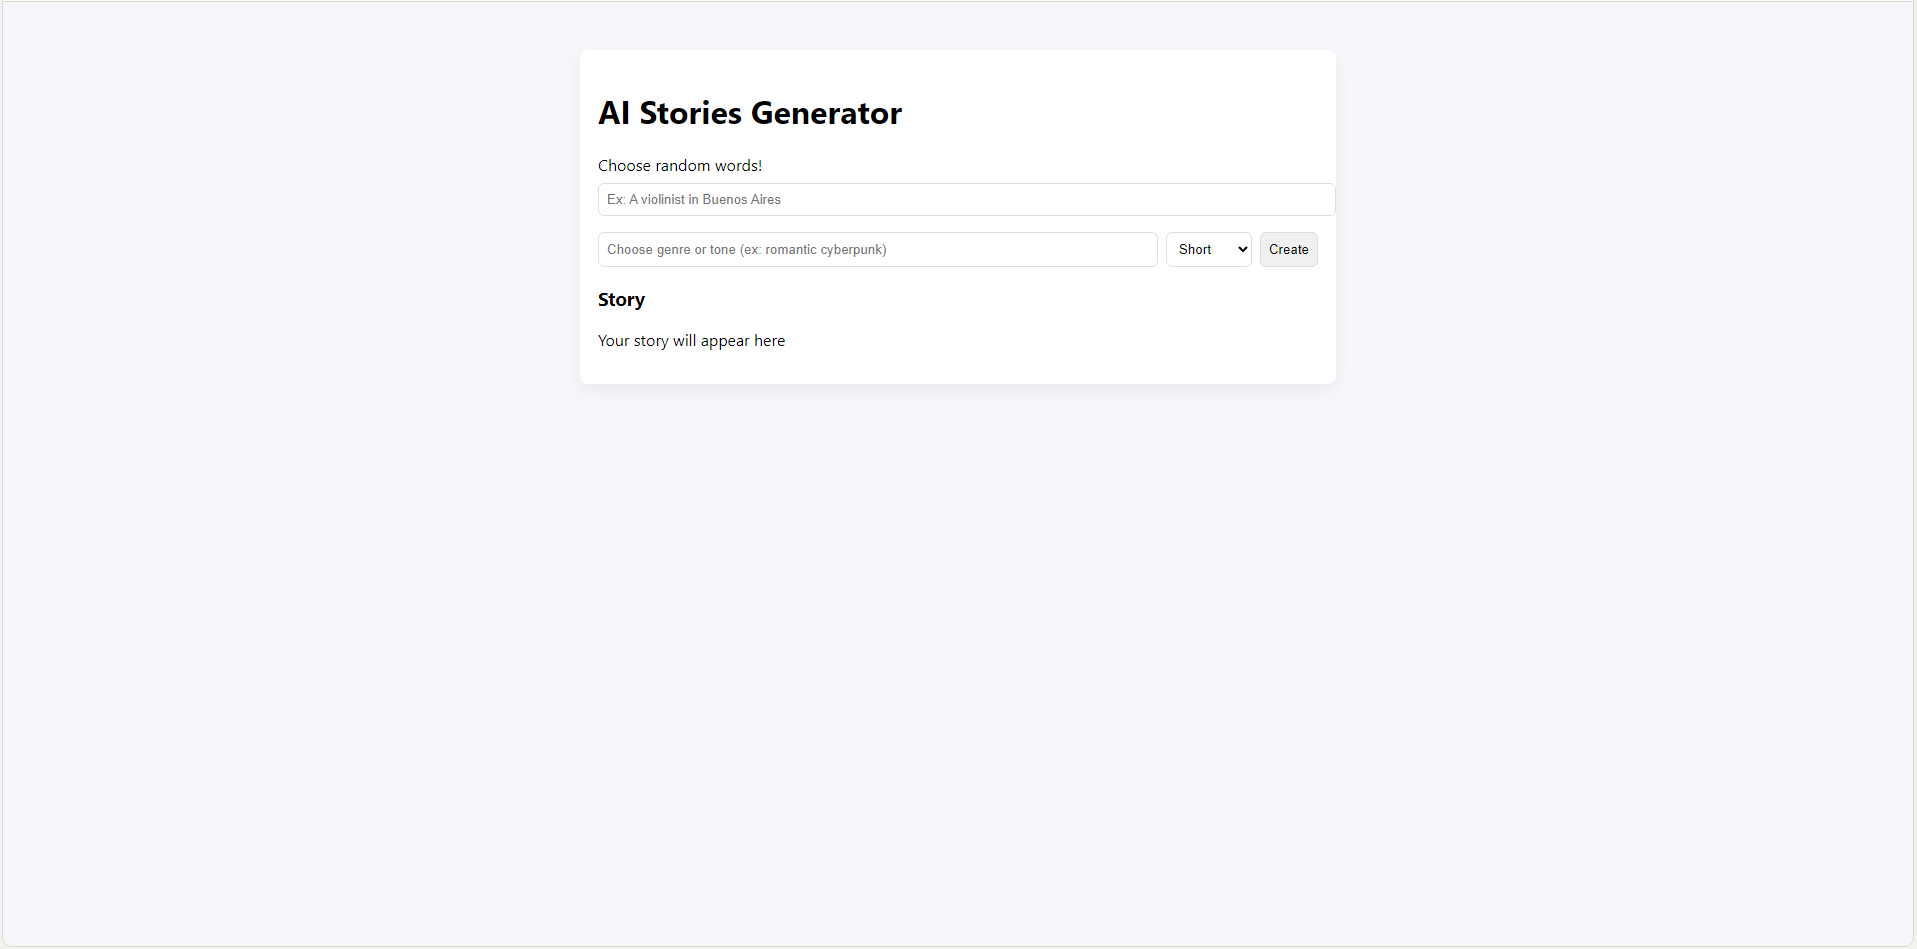1917x949 pixels.
Task: Click the dropdown arrow next to "Short"
Action: [1240, 249]
